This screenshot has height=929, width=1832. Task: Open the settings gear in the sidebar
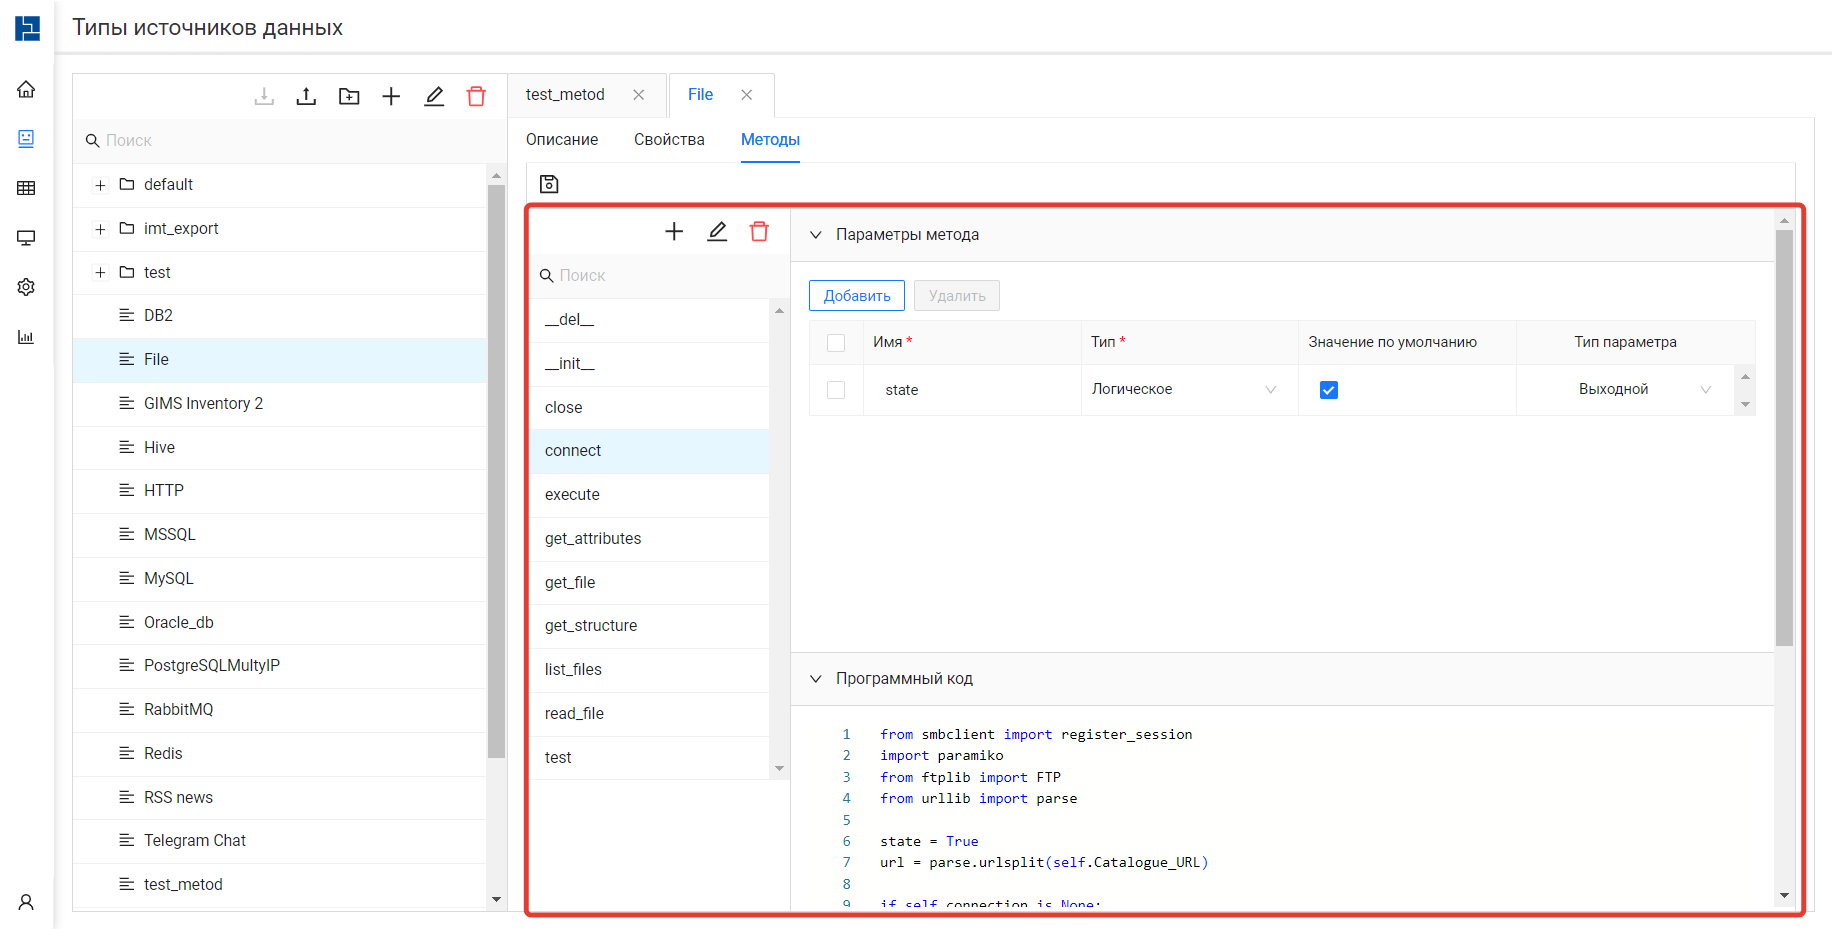[x=26, y=287]
